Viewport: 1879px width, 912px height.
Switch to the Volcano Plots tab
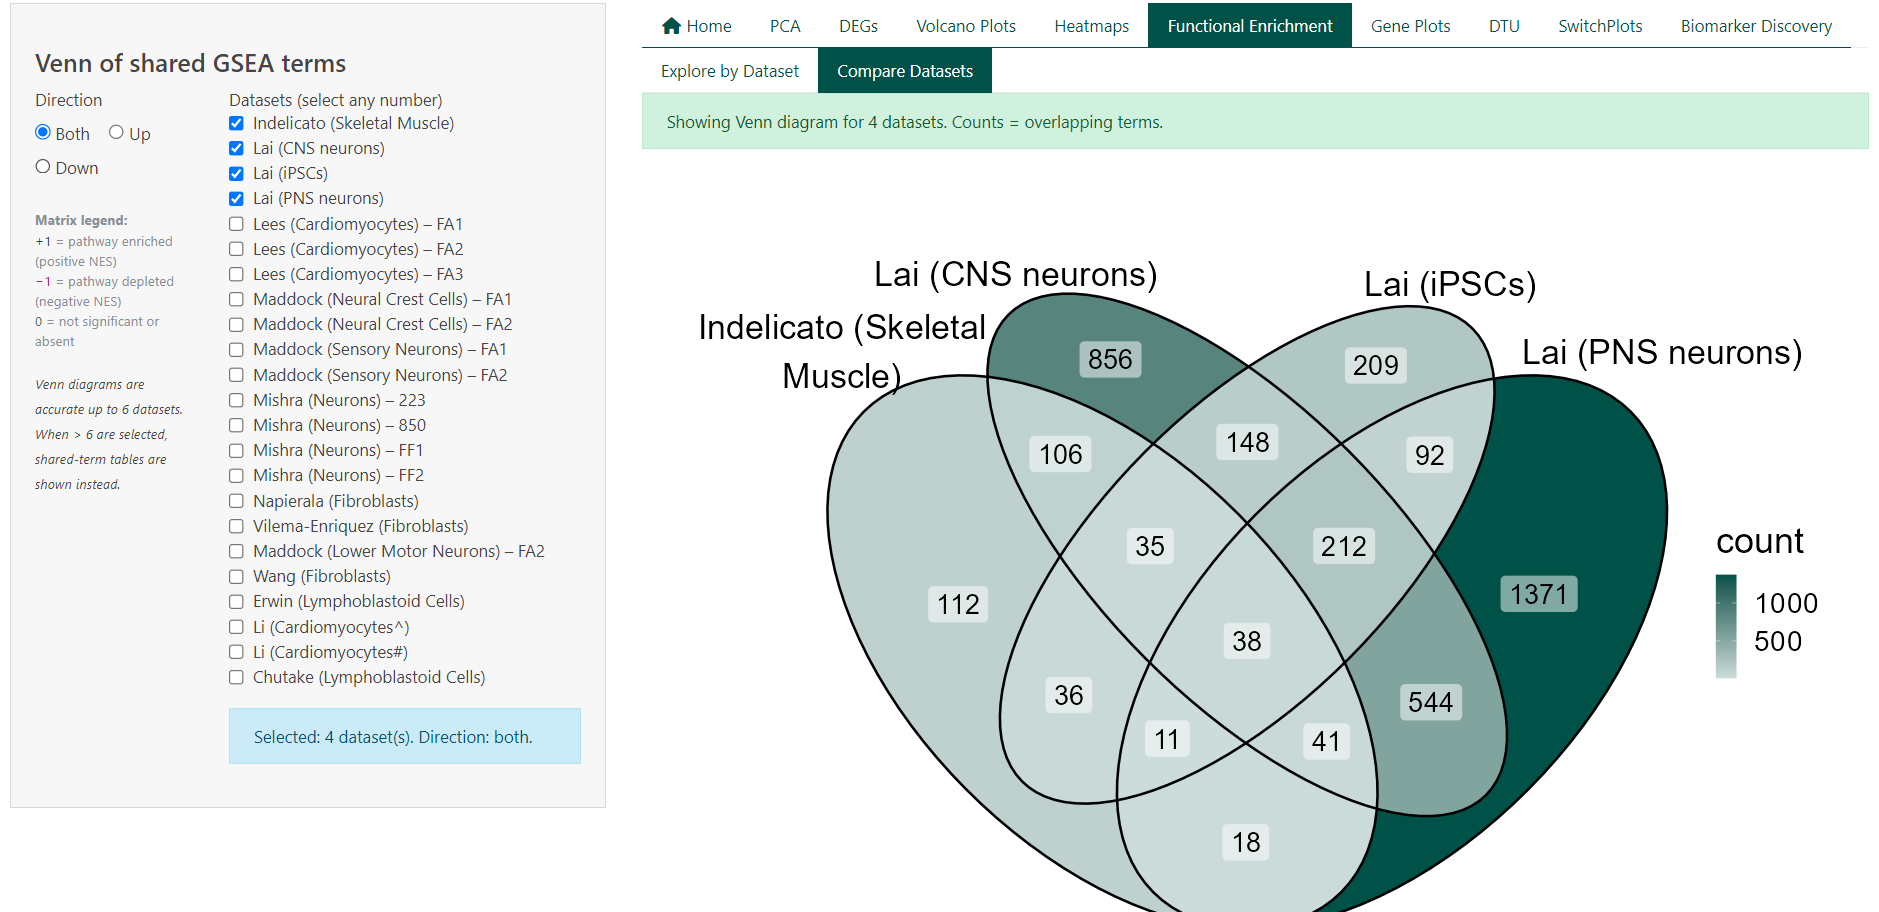[965, 26]
